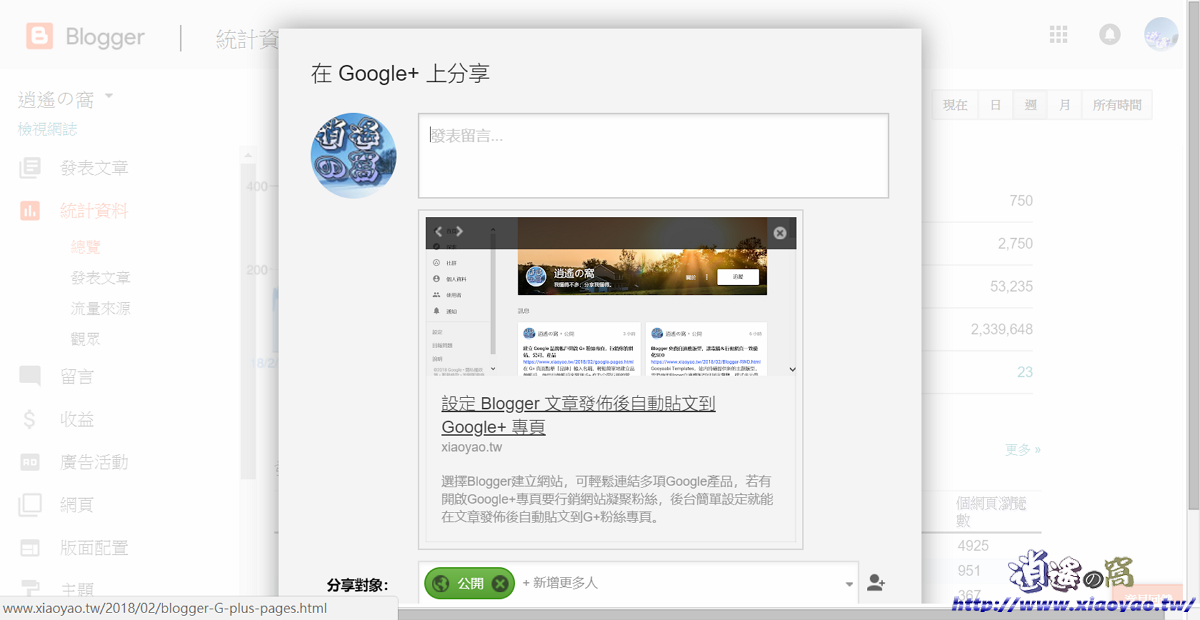Click the 網頁 pages icon
This screenshot has height=620, width=1200.
pos(30,505)
